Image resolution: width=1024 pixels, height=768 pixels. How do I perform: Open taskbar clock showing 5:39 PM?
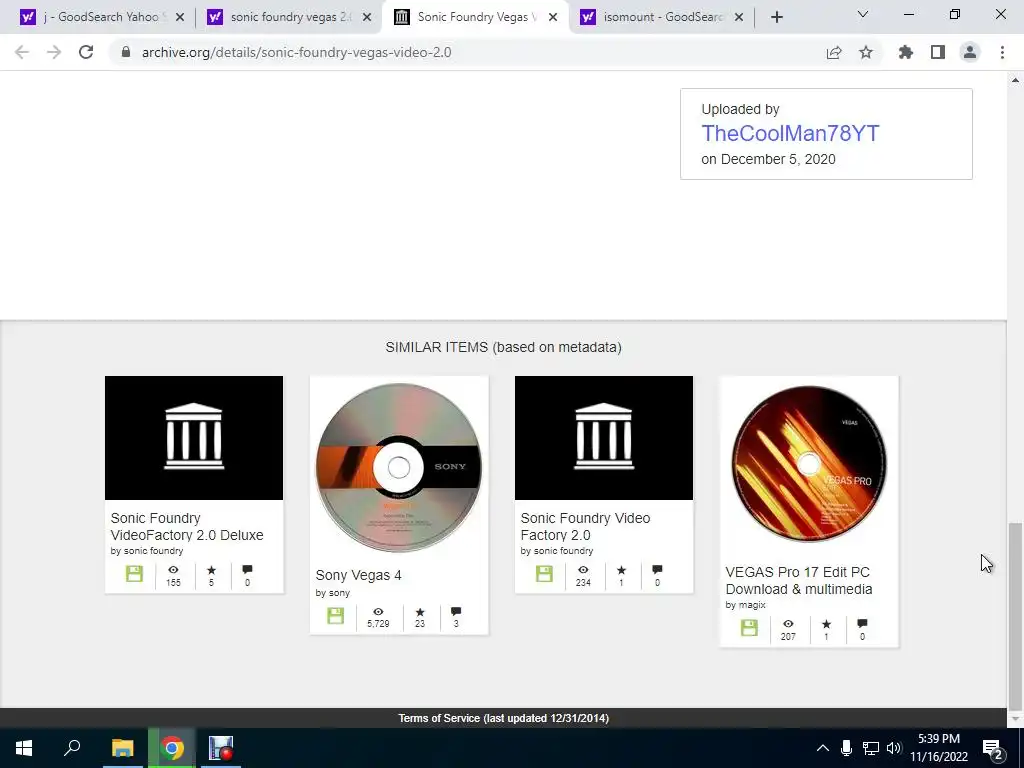point(939,748)
